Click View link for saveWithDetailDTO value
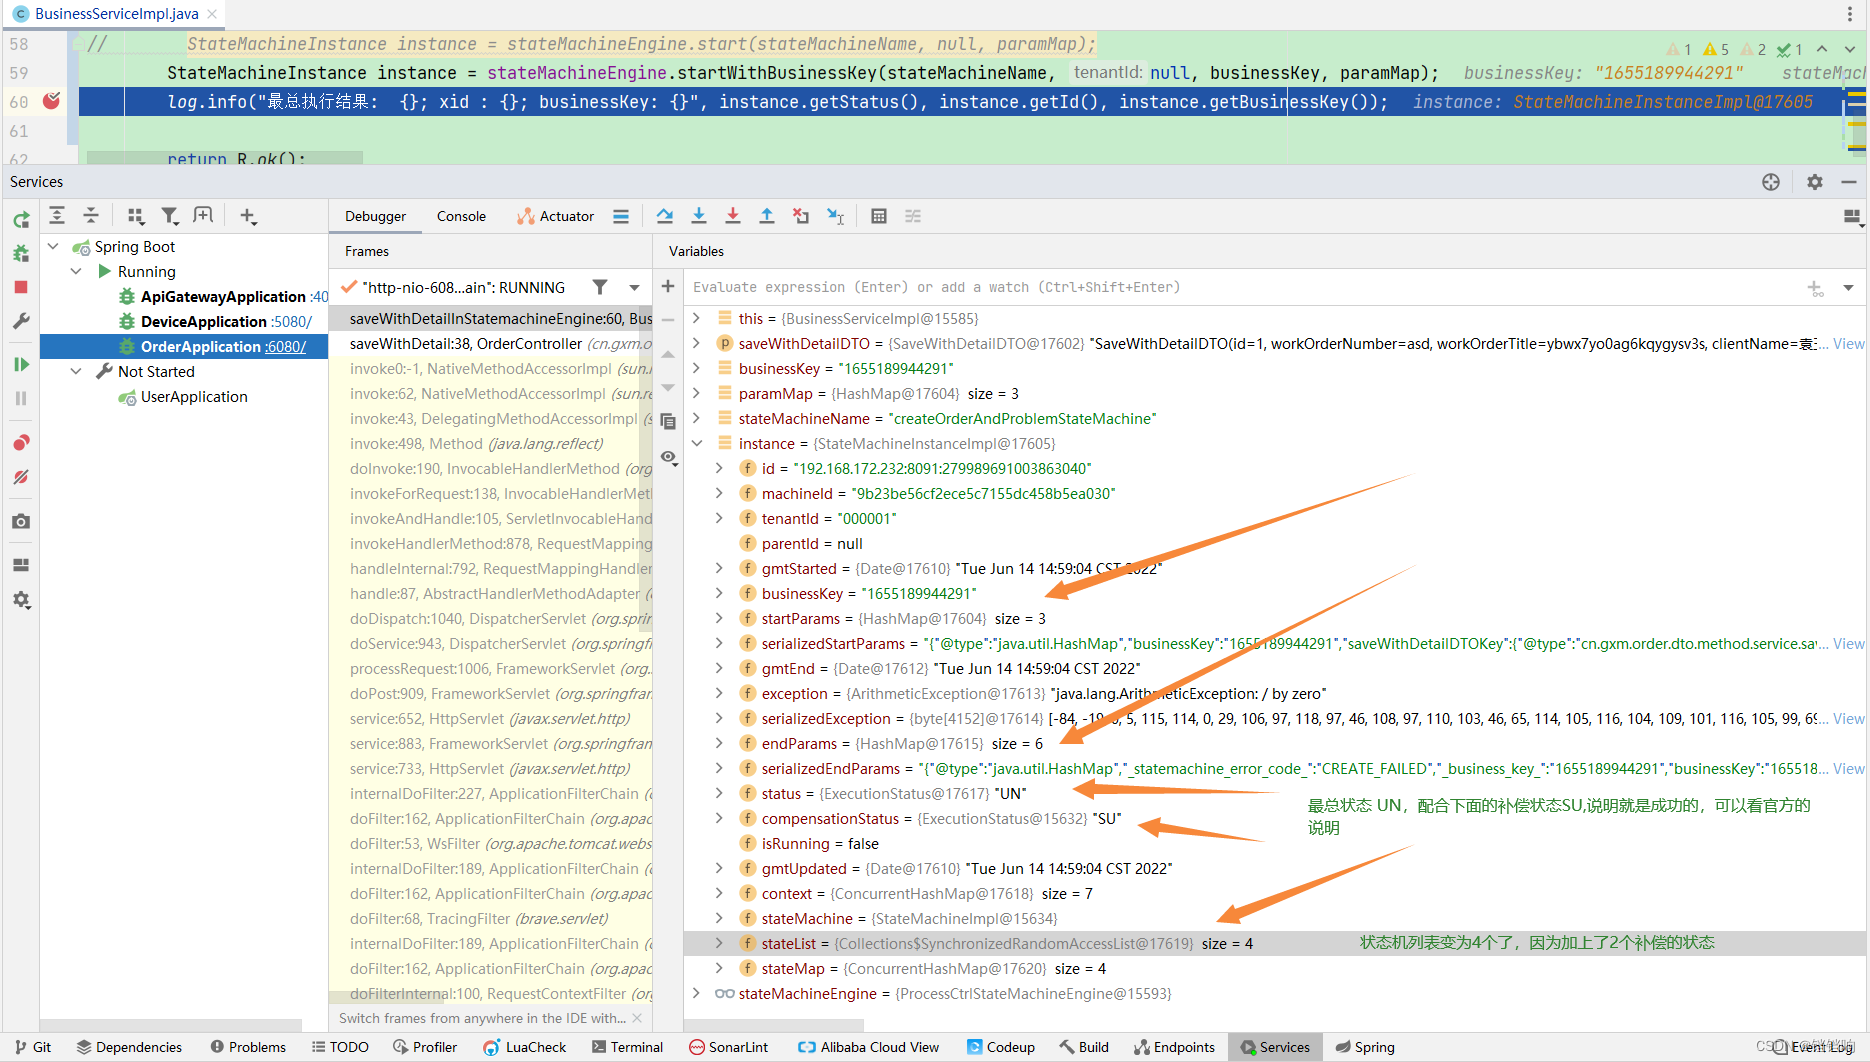 1848,343
